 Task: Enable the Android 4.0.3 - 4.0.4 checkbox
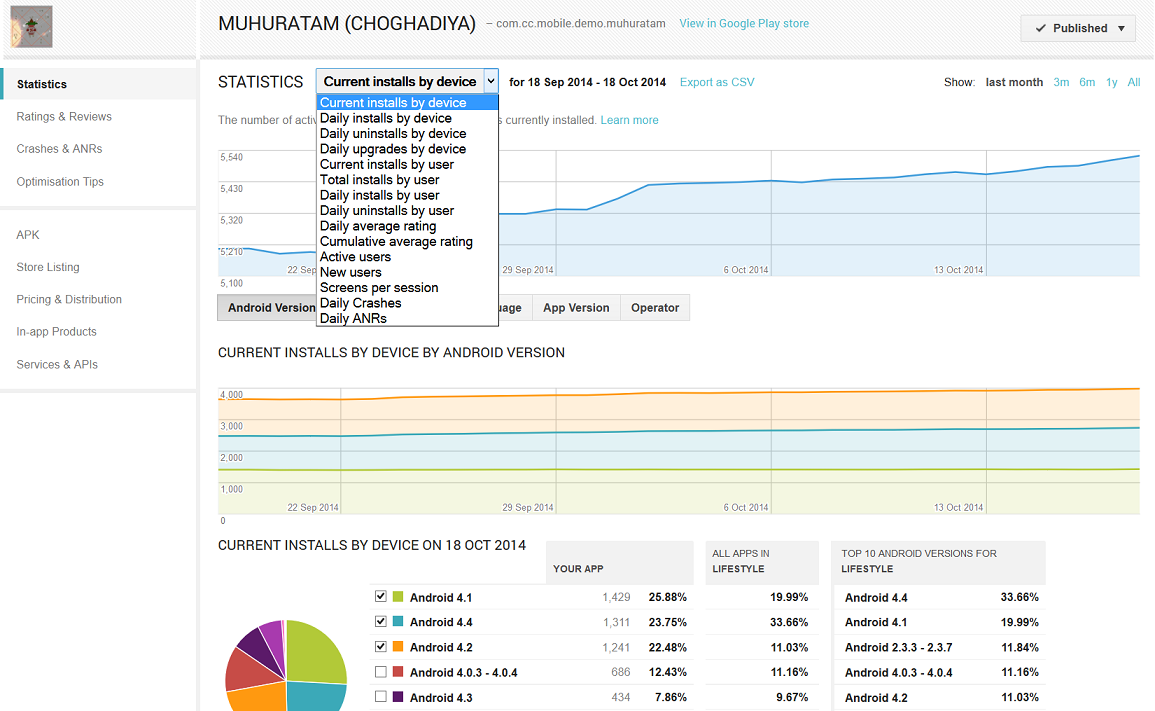(x=380, y=671)
